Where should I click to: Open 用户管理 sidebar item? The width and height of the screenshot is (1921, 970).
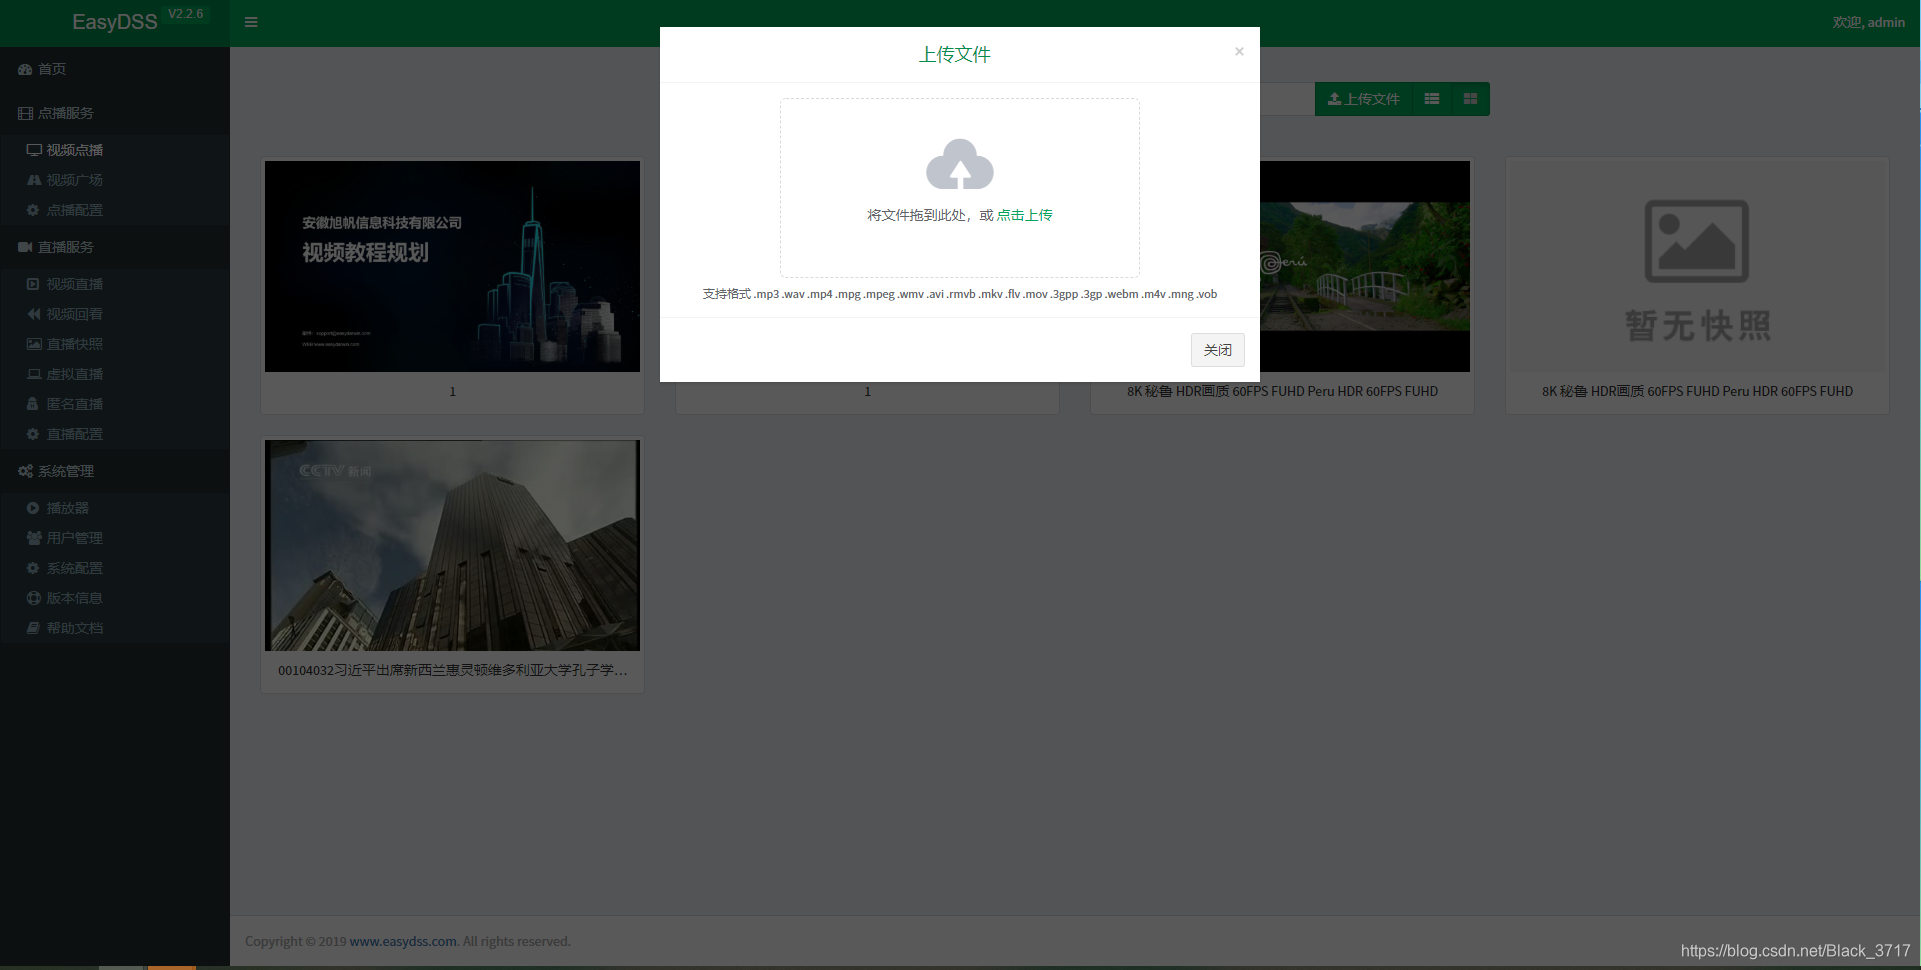pyautogui.click(x=115, y=538)
